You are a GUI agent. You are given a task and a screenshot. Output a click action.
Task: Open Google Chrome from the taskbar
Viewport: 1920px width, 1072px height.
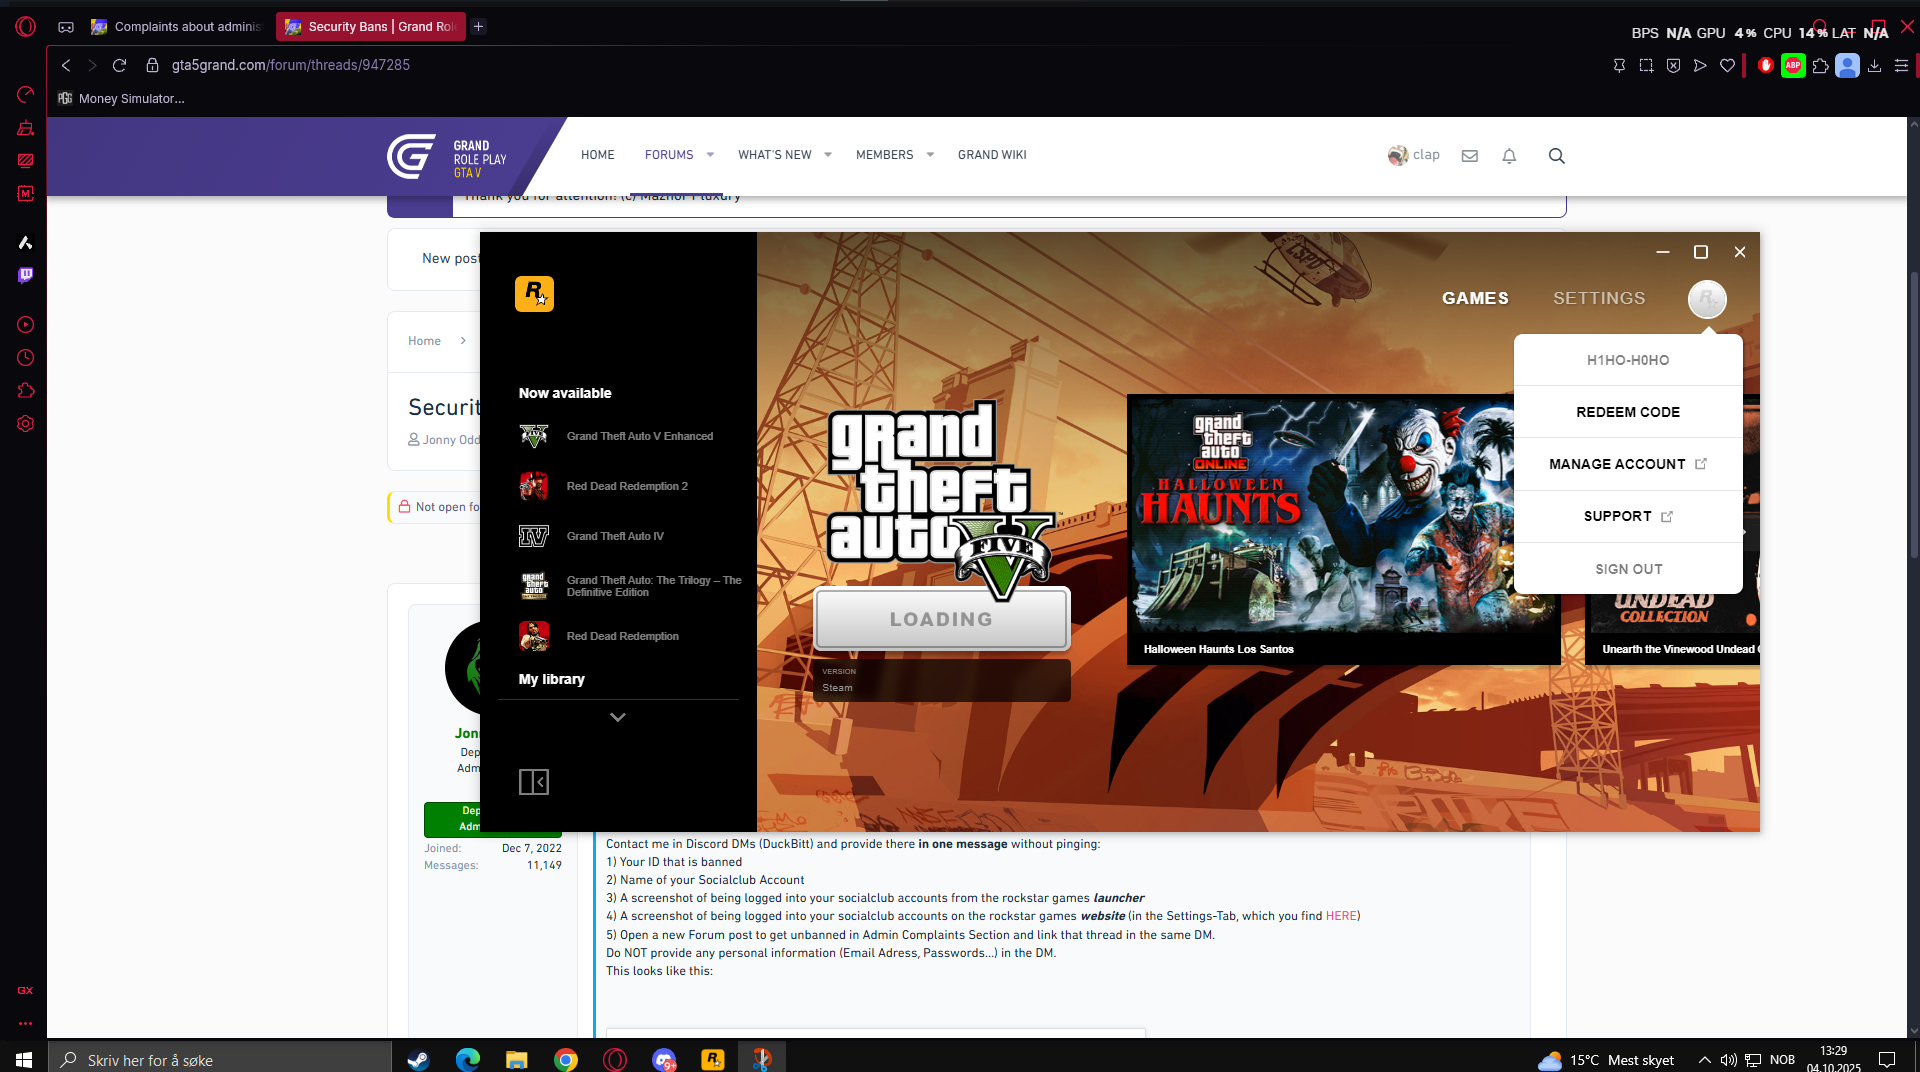point(566,1060)
